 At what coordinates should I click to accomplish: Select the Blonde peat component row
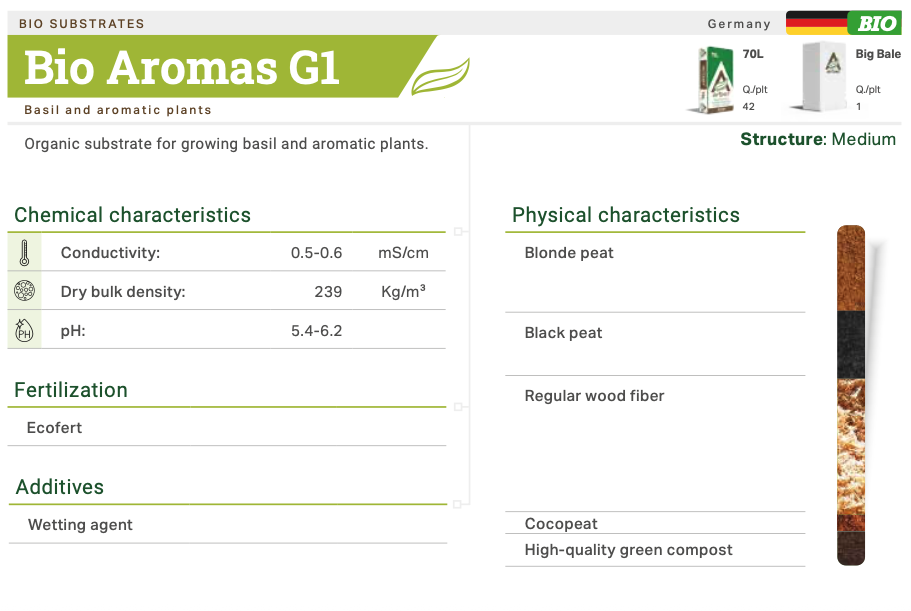569,253
